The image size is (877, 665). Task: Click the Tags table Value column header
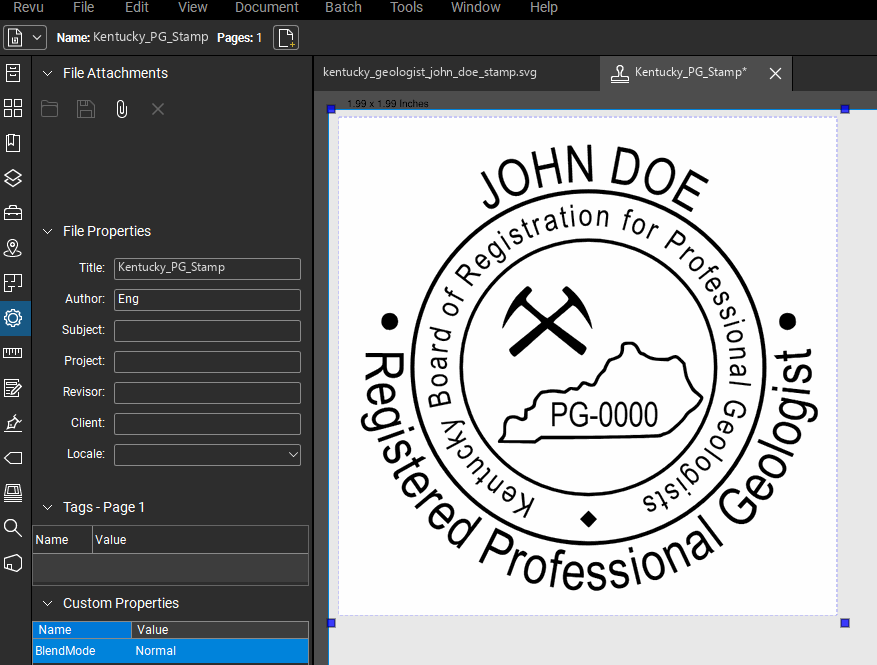click(200, 540)
